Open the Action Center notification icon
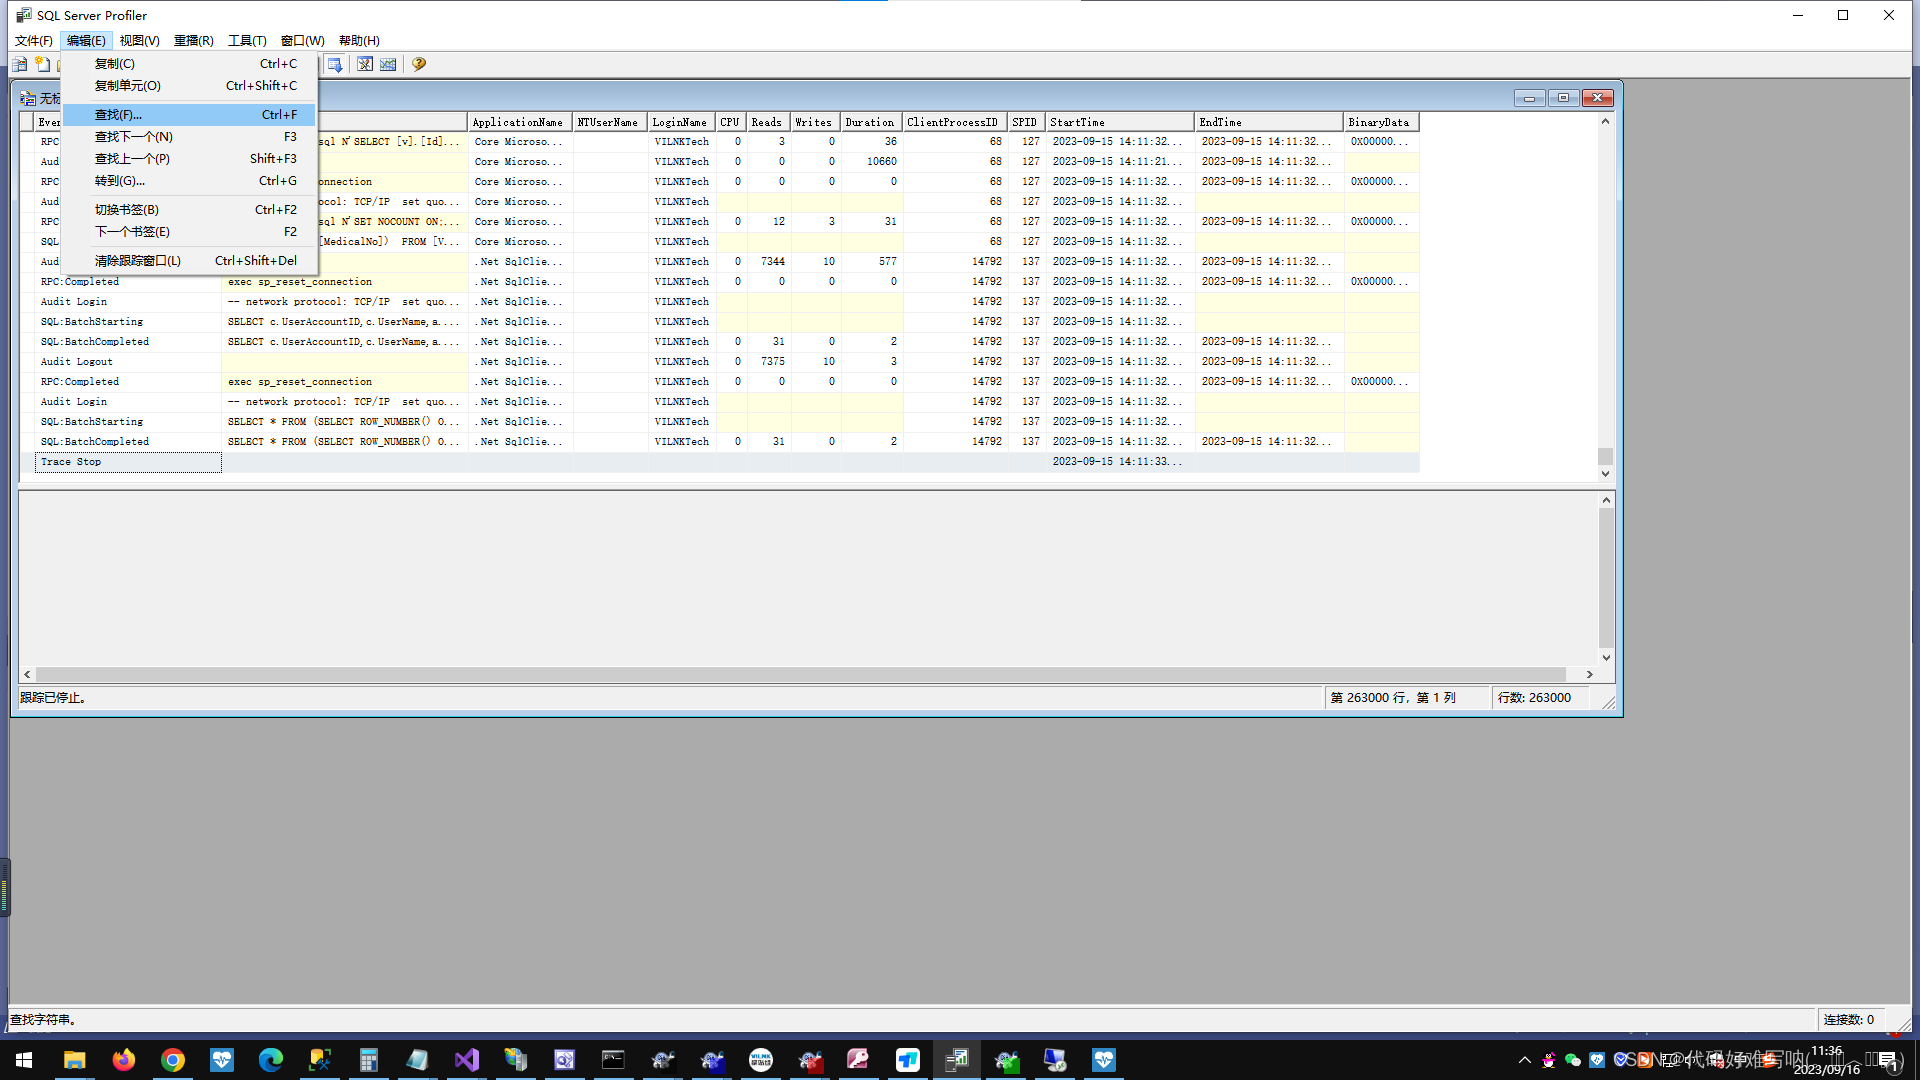The width and height of the screenshot is (1920, 1080). pyautogui.click(x=1884, y=1060)
